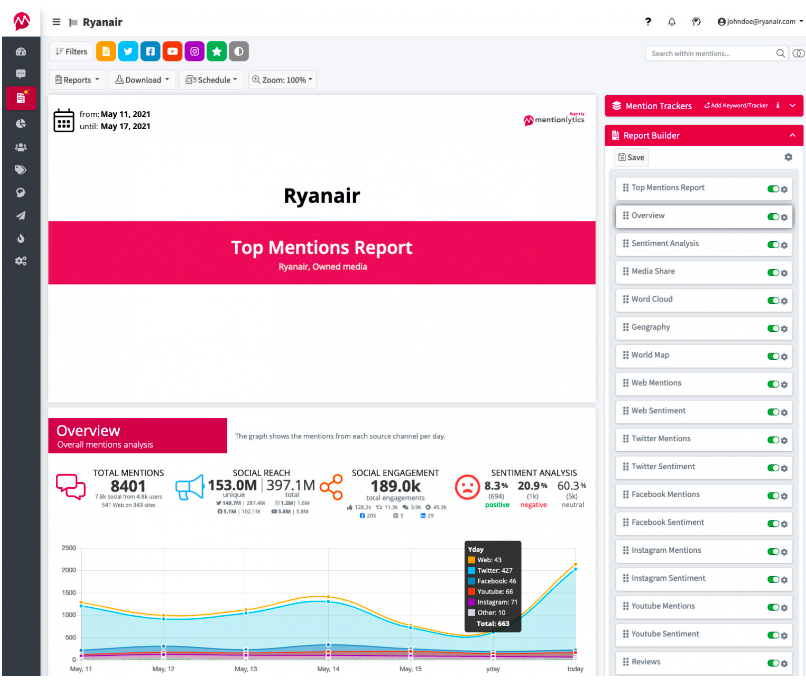Open the johndoe@ryanair.com account menu

[x=760, y=22]
